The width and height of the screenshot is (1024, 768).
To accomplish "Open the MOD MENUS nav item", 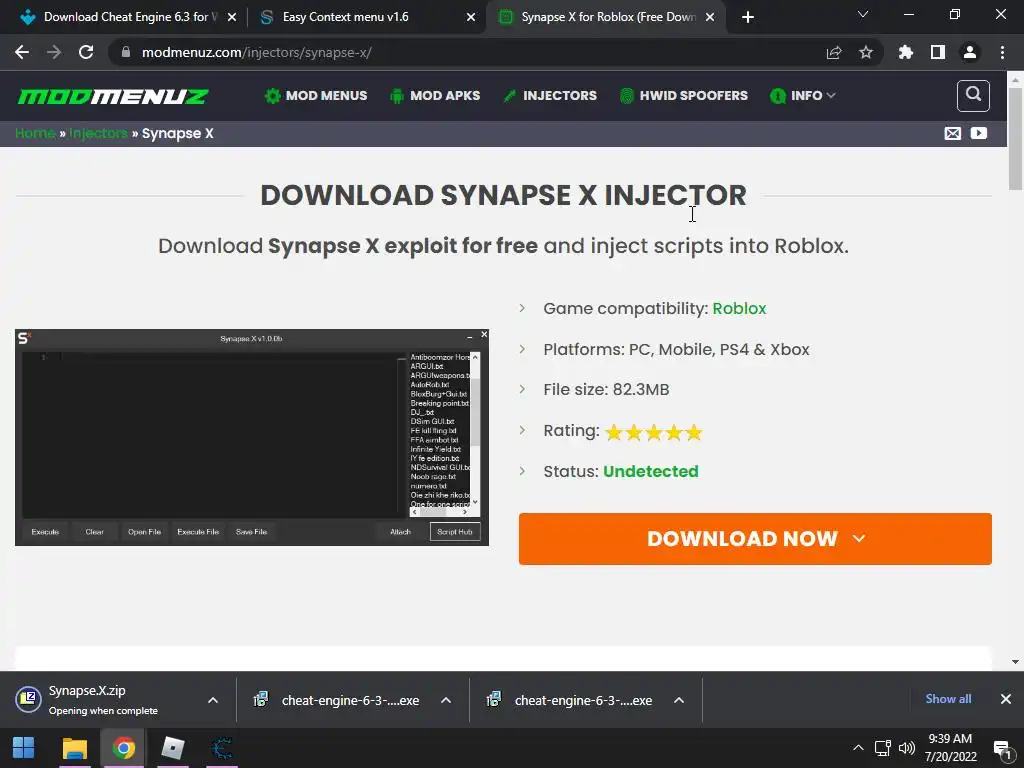I will coord(316,96).
